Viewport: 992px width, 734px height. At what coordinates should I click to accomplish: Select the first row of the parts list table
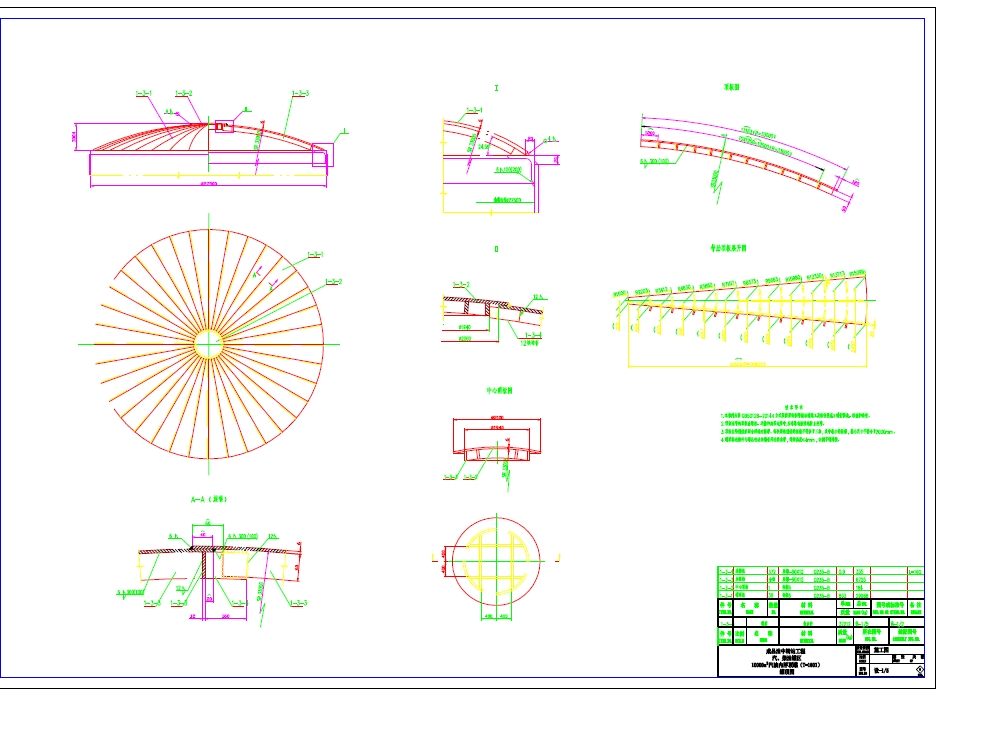821,571
